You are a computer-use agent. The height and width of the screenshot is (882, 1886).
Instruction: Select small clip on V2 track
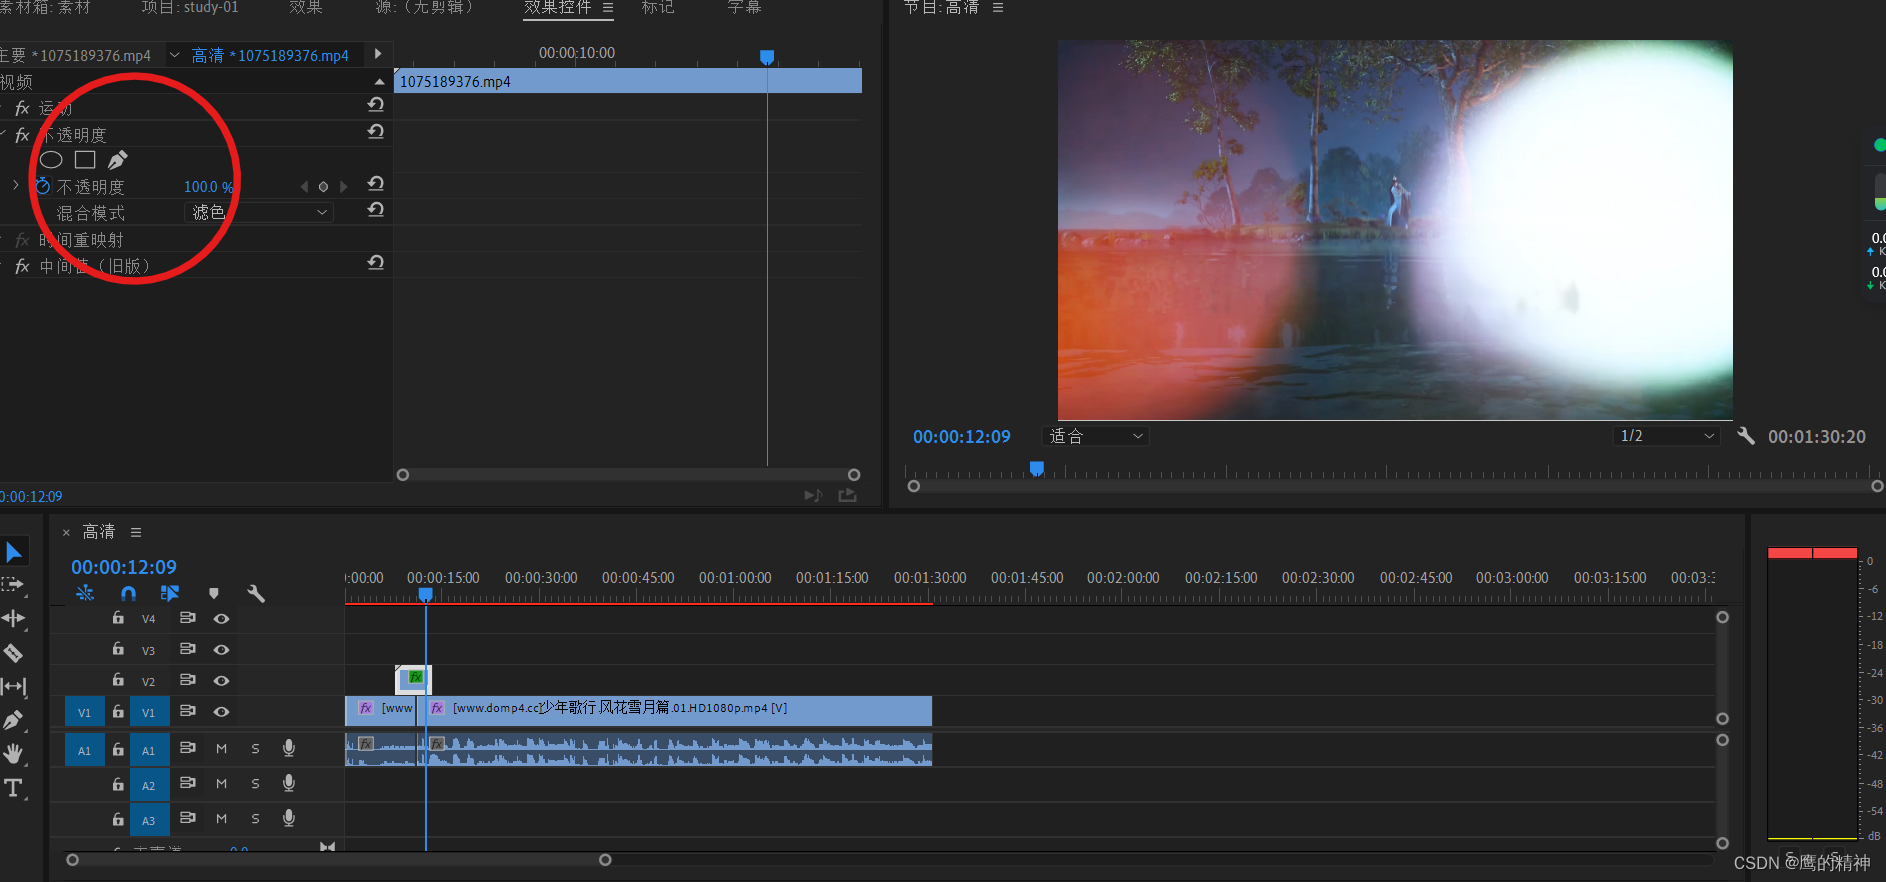pyautogui.click(x=414, y=680)
